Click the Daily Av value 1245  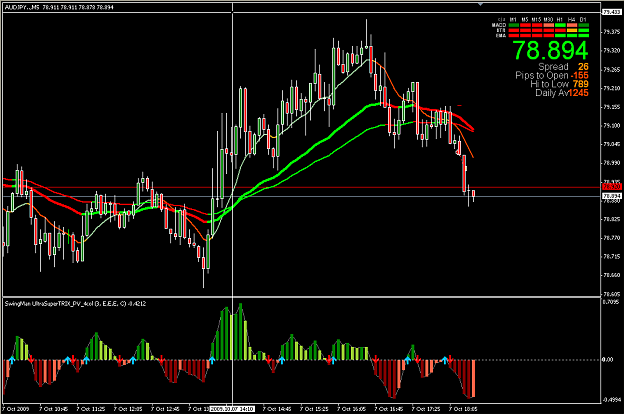point(578,93)
